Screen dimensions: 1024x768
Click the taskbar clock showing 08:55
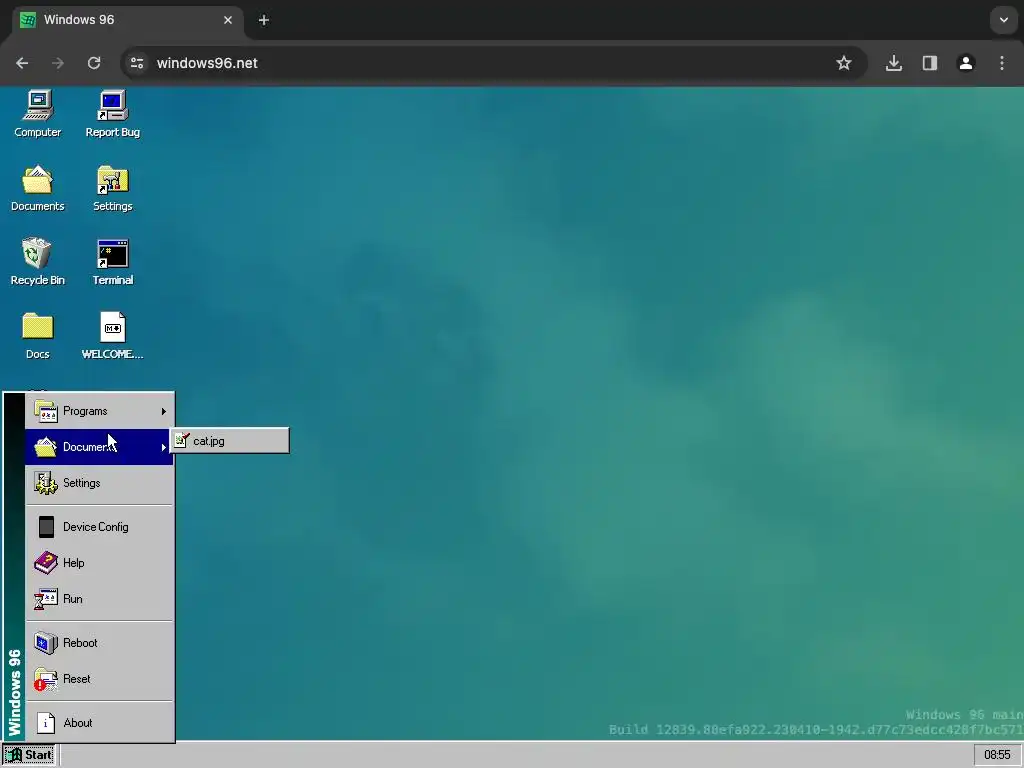(x=997, y=755)
